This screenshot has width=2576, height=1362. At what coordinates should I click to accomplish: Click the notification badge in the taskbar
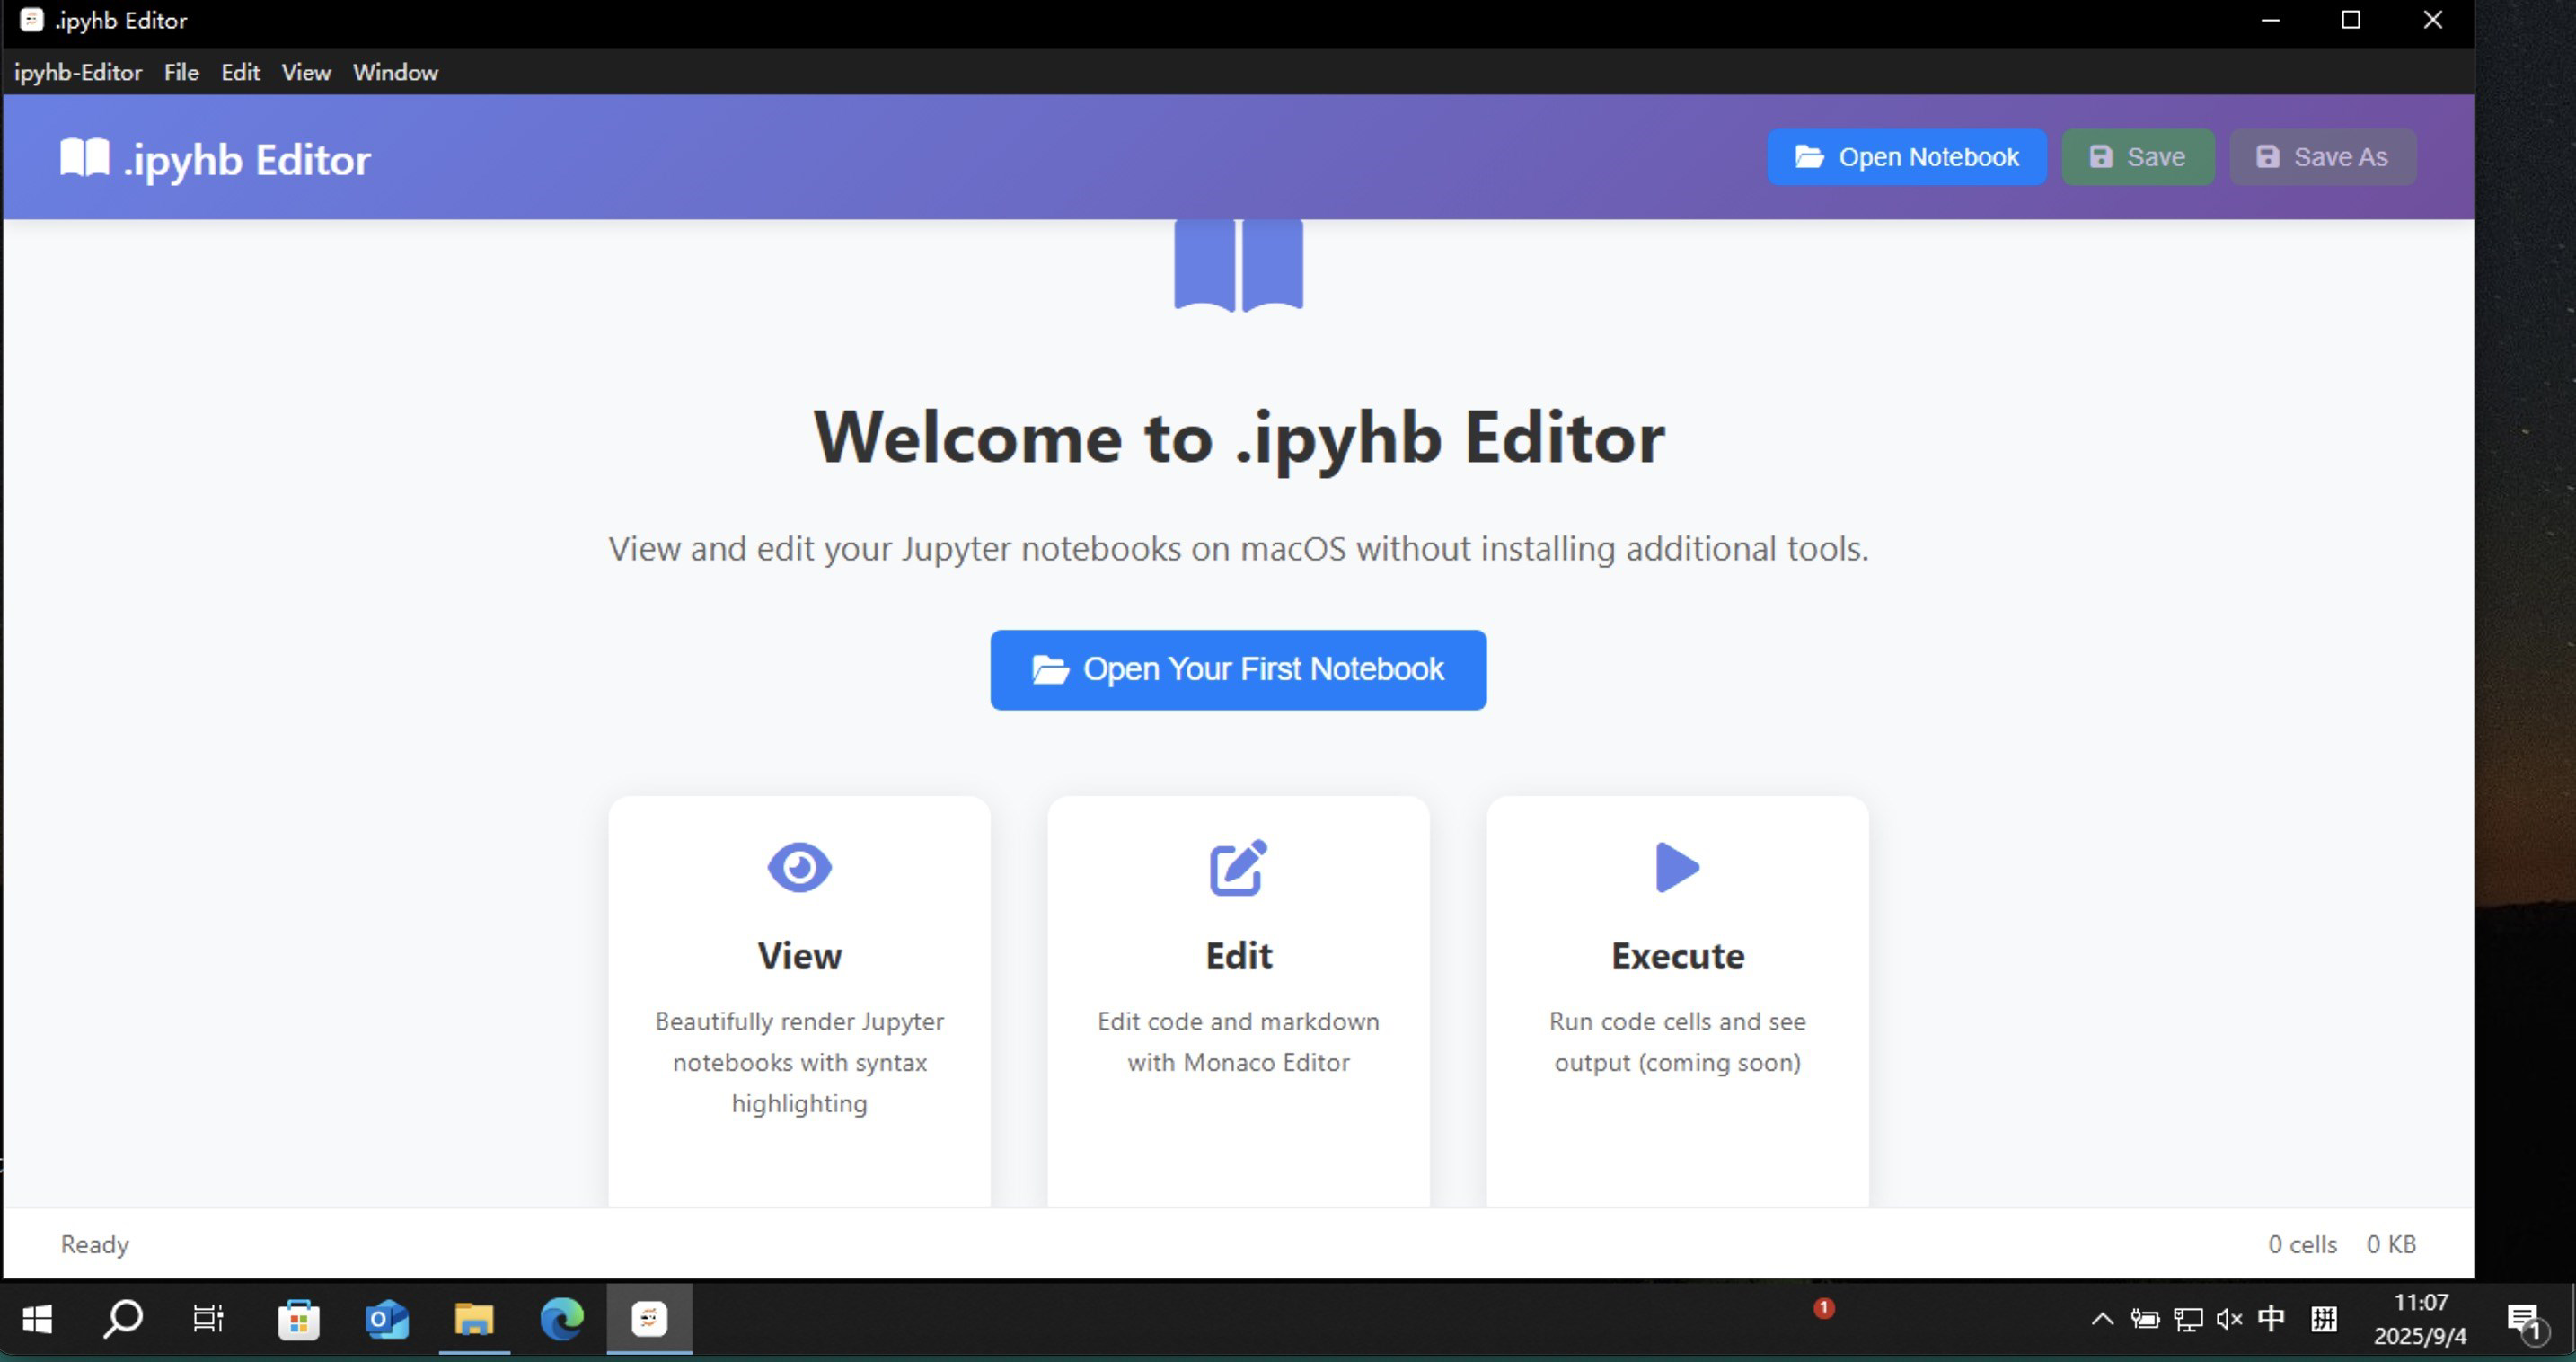1823,1307
